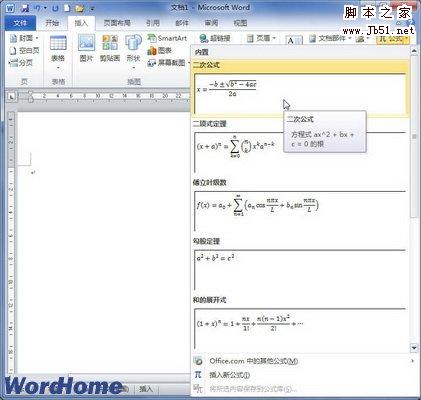Switch to the 审阅 (Review) ribbon tab
Viewport: 421px width, 400px height.
pos(211,23)
